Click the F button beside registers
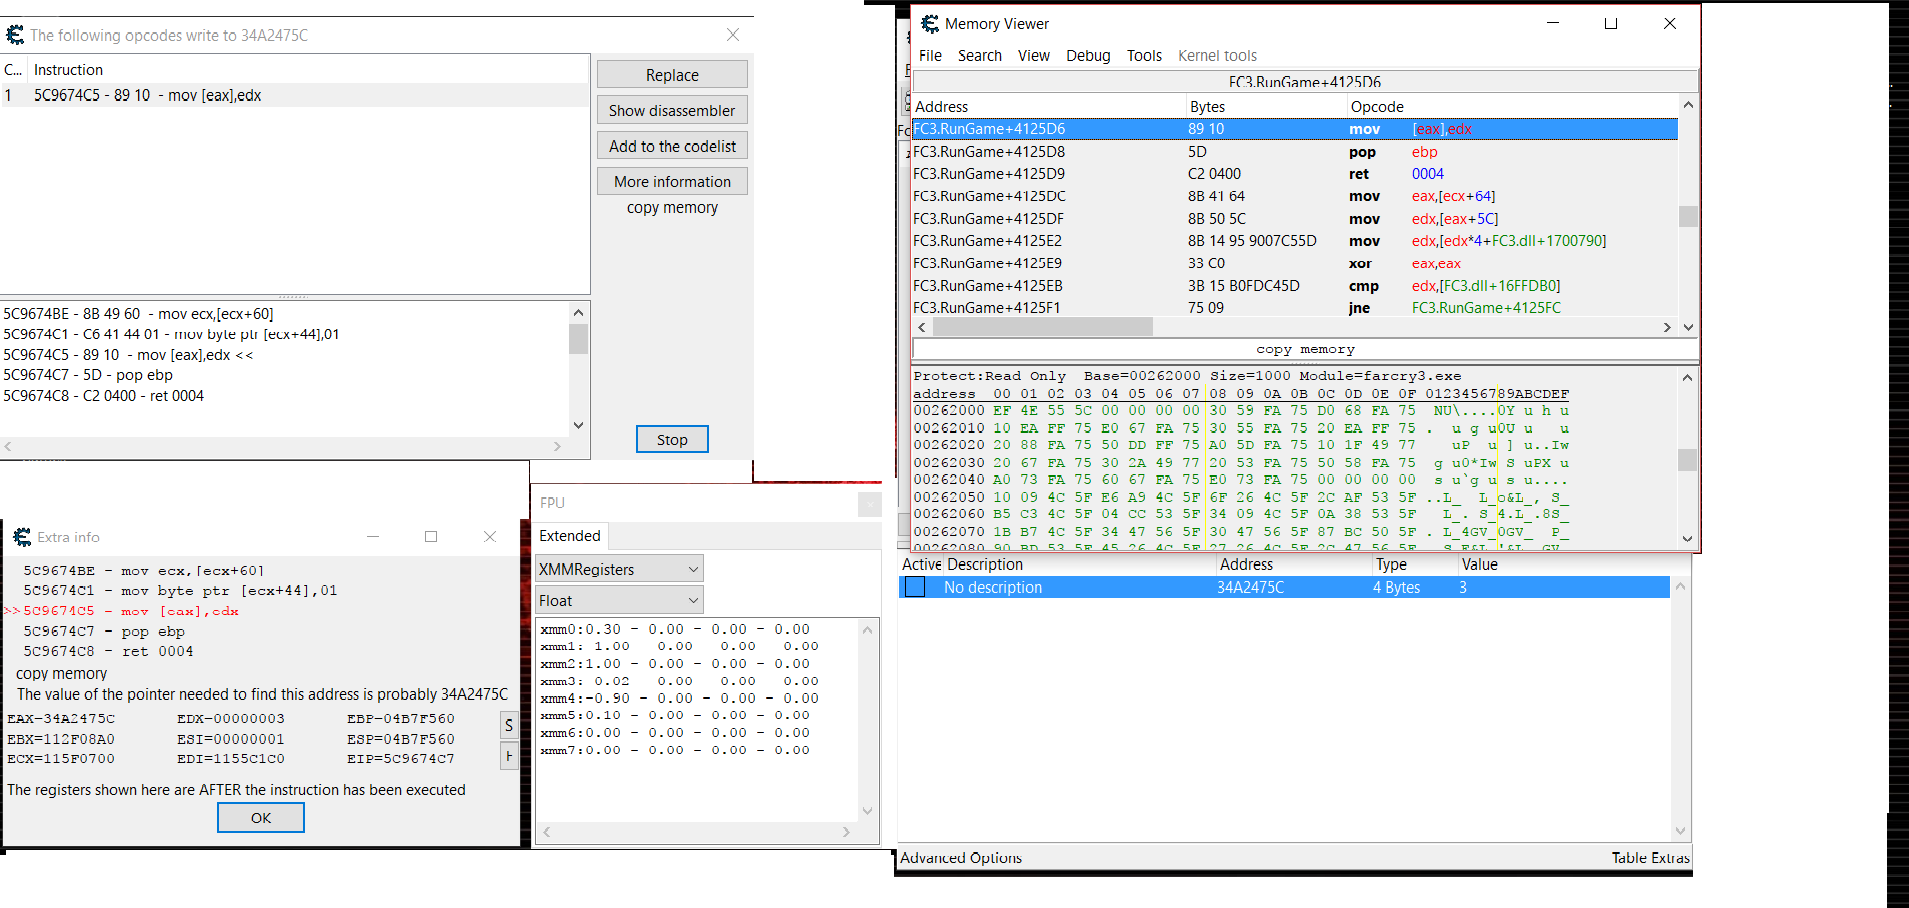 [x=509, y=757]
